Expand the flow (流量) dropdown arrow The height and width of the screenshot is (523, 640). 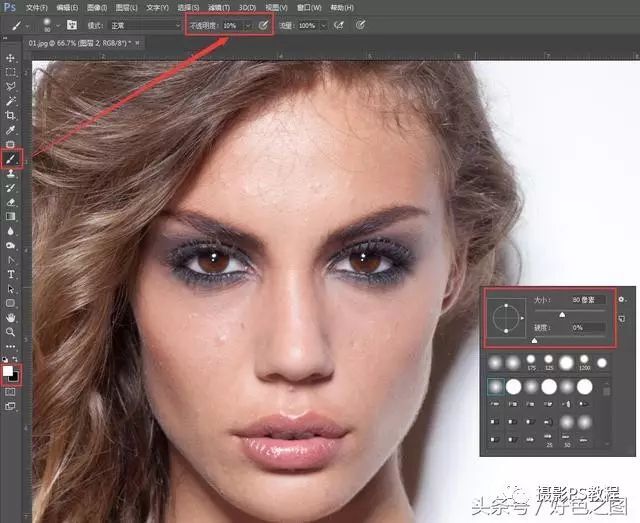click(323, 24)
